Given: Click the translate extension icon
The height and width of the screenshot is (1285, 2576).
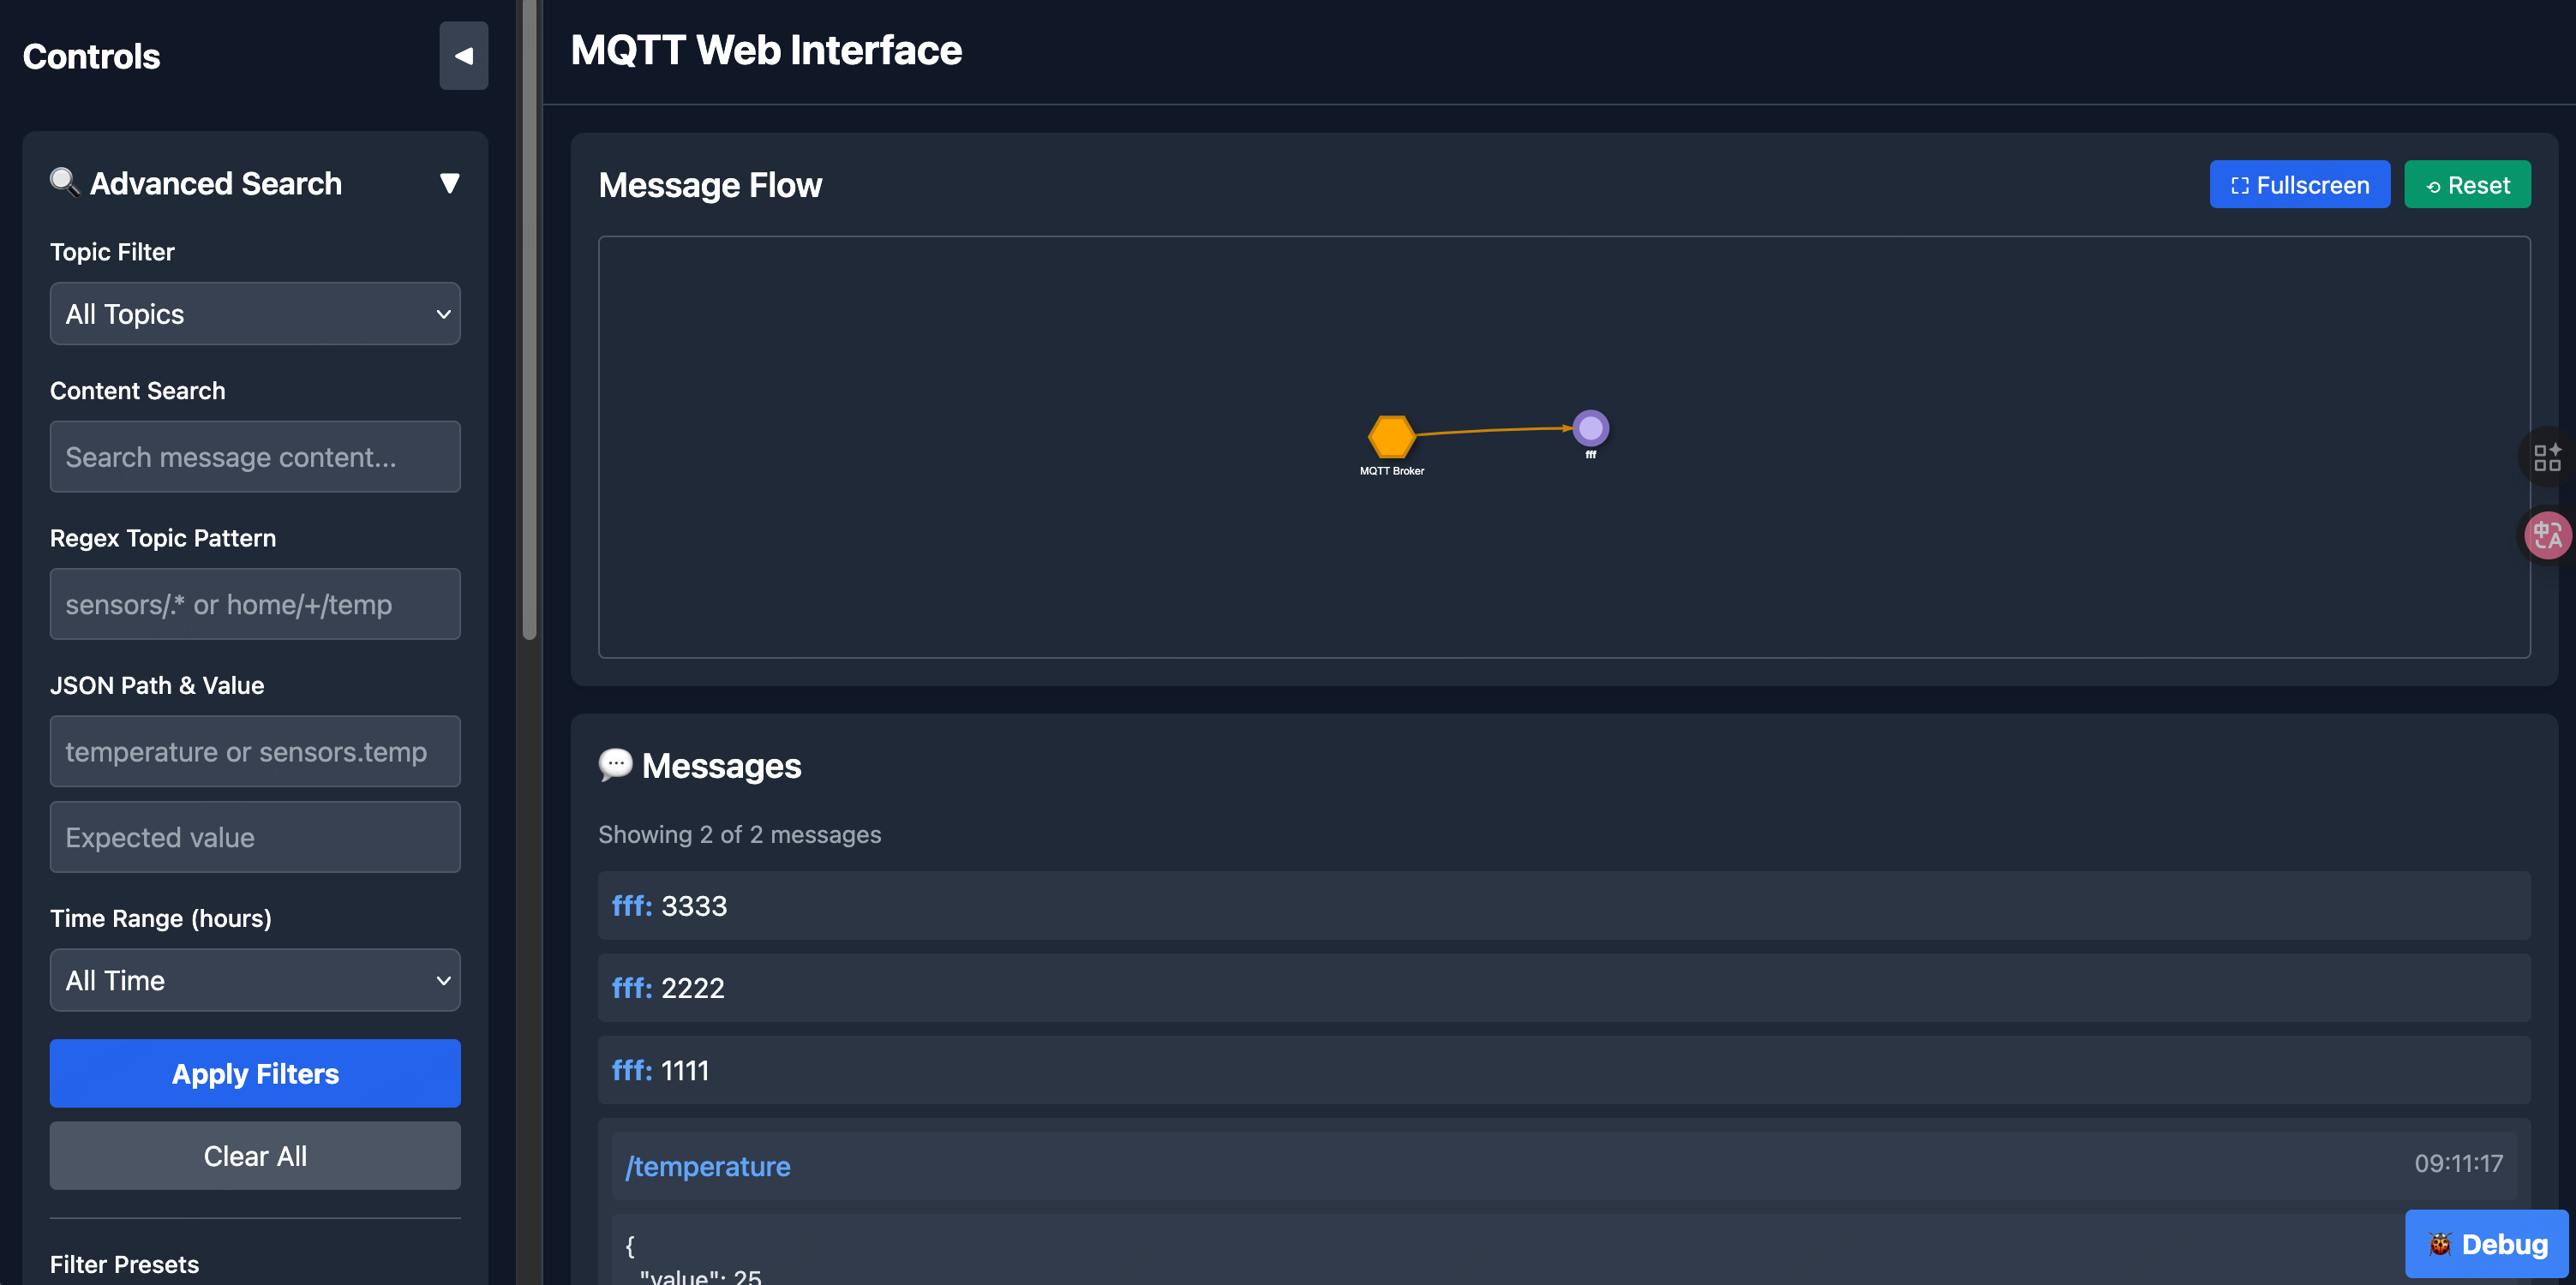Looking at the screenshot, I should coord(2546,536).
